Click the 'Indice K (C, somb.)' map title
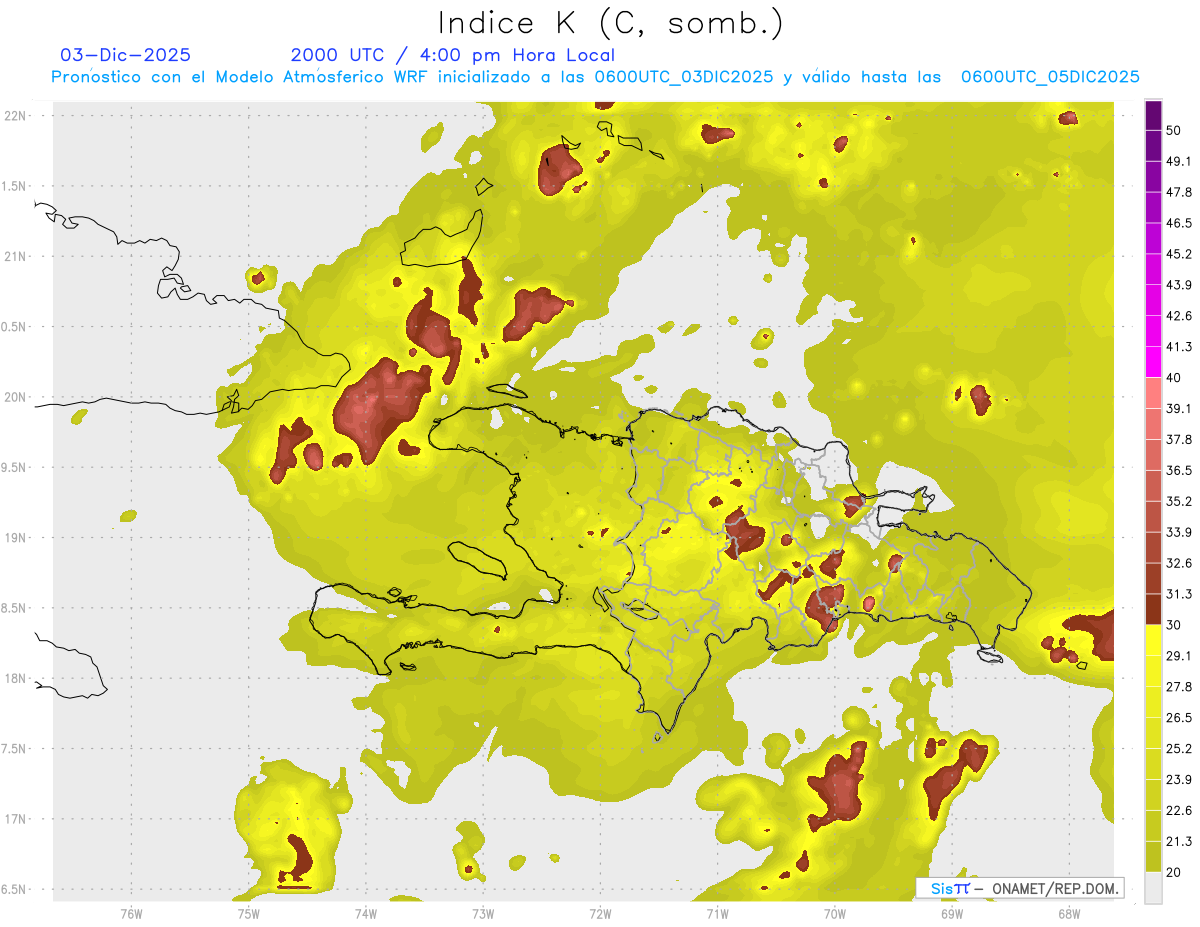 611,23
